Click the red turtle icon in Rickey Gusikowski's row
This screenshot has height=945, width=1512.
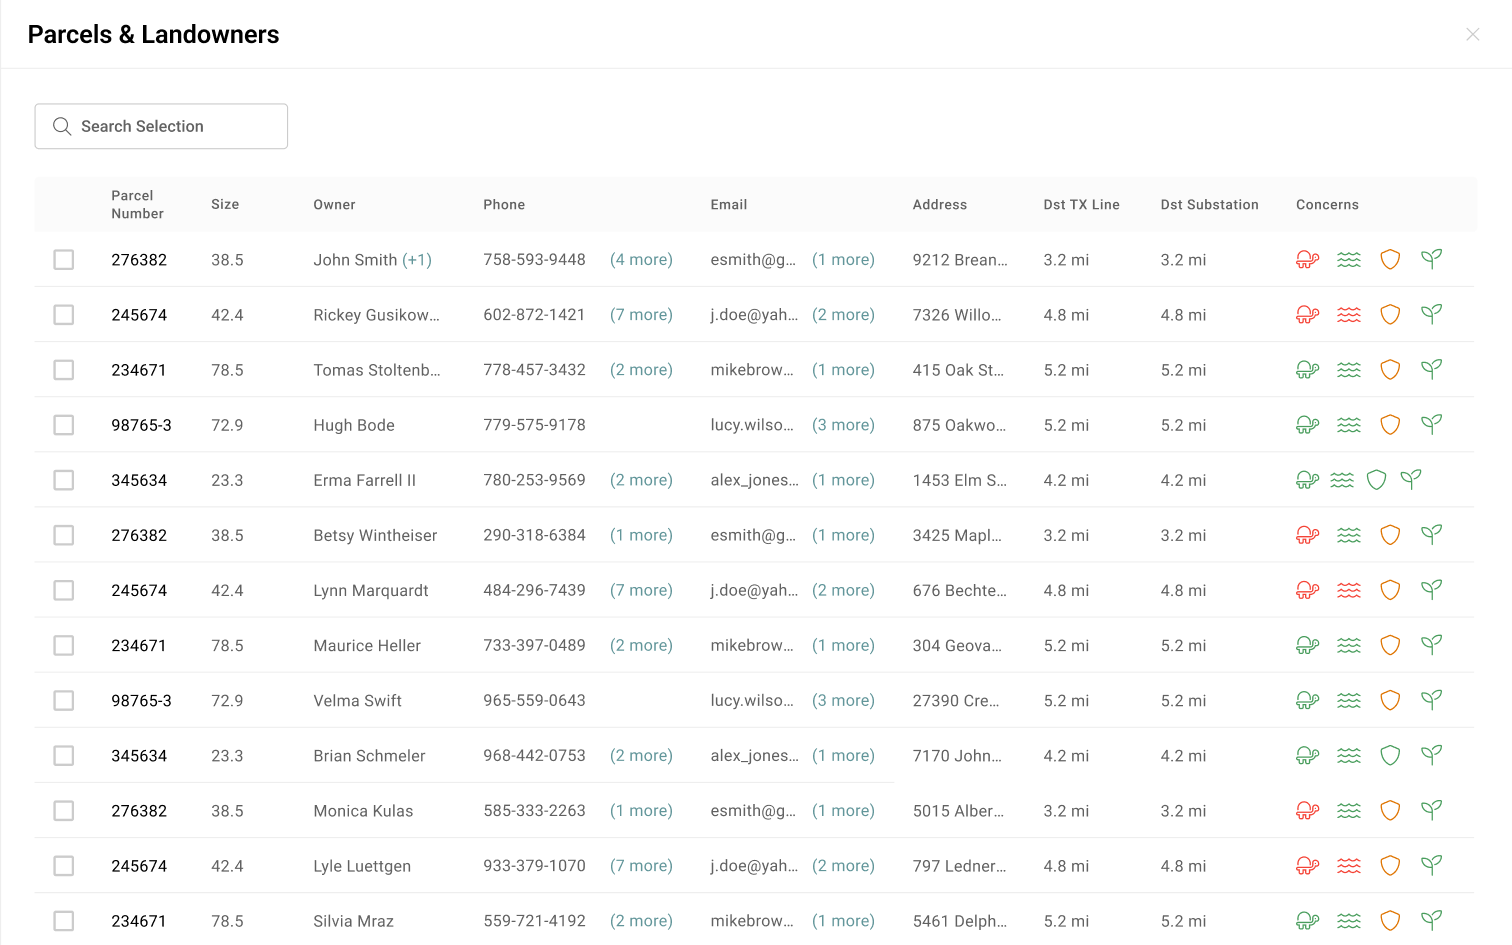pos(1307,315)
